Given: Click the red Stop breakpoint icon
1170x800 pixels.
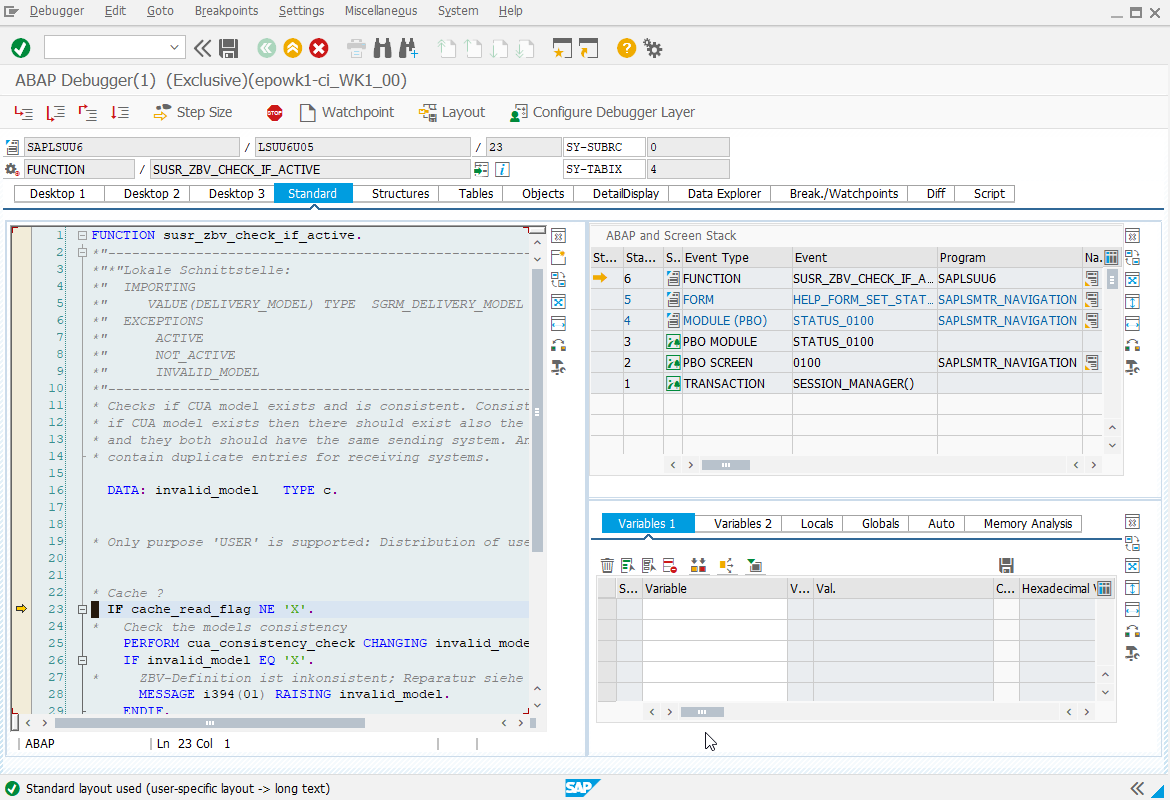Looking at the screenshot, I should [275, 113].
